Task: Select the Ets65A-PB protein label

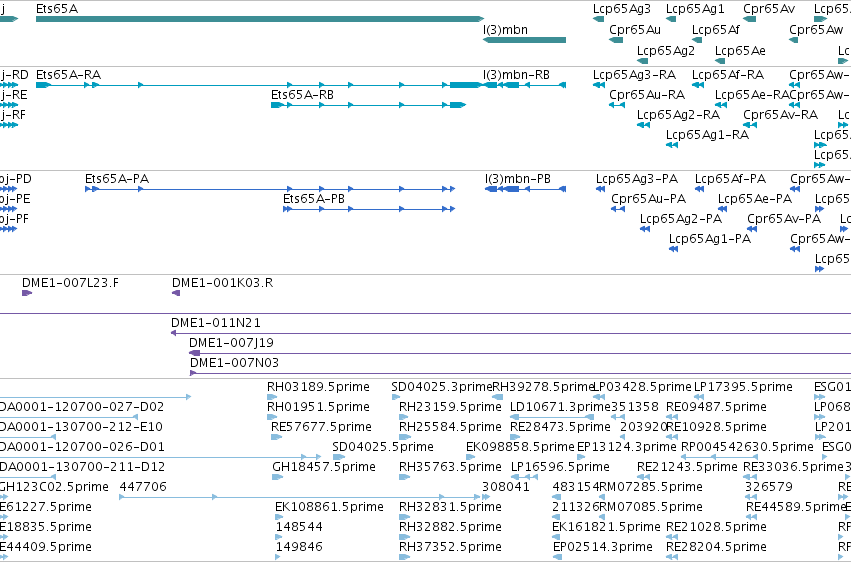Action: pyautogui.click(x=314, y=199)
